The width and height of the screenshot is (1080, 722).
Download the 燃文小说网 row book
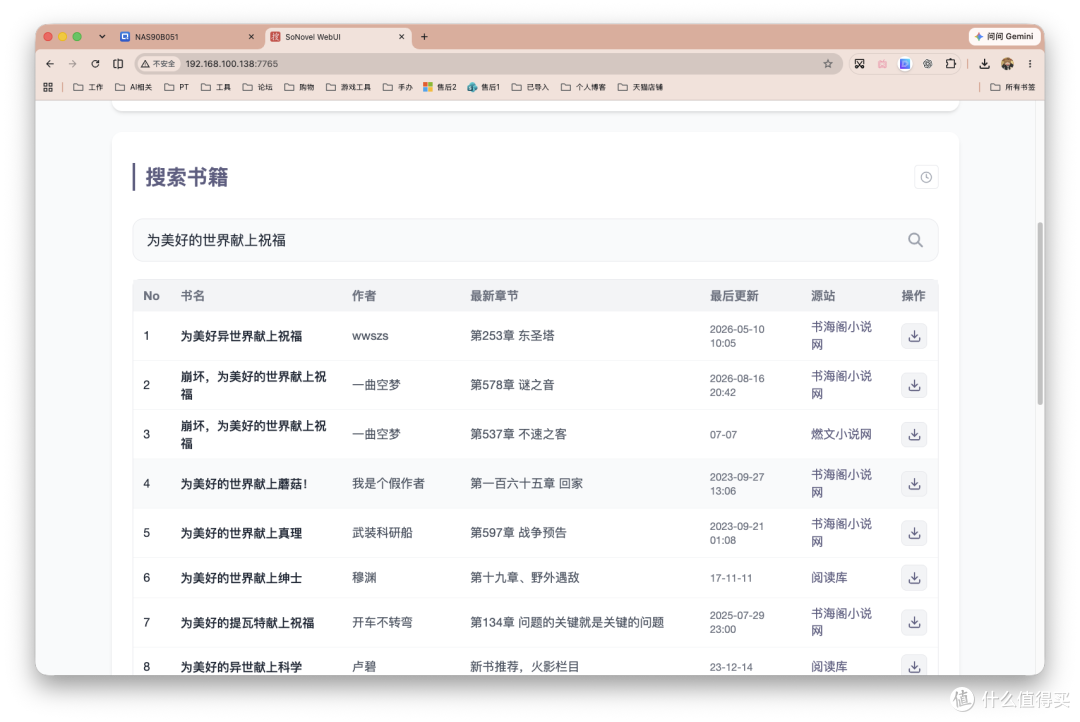913,435
